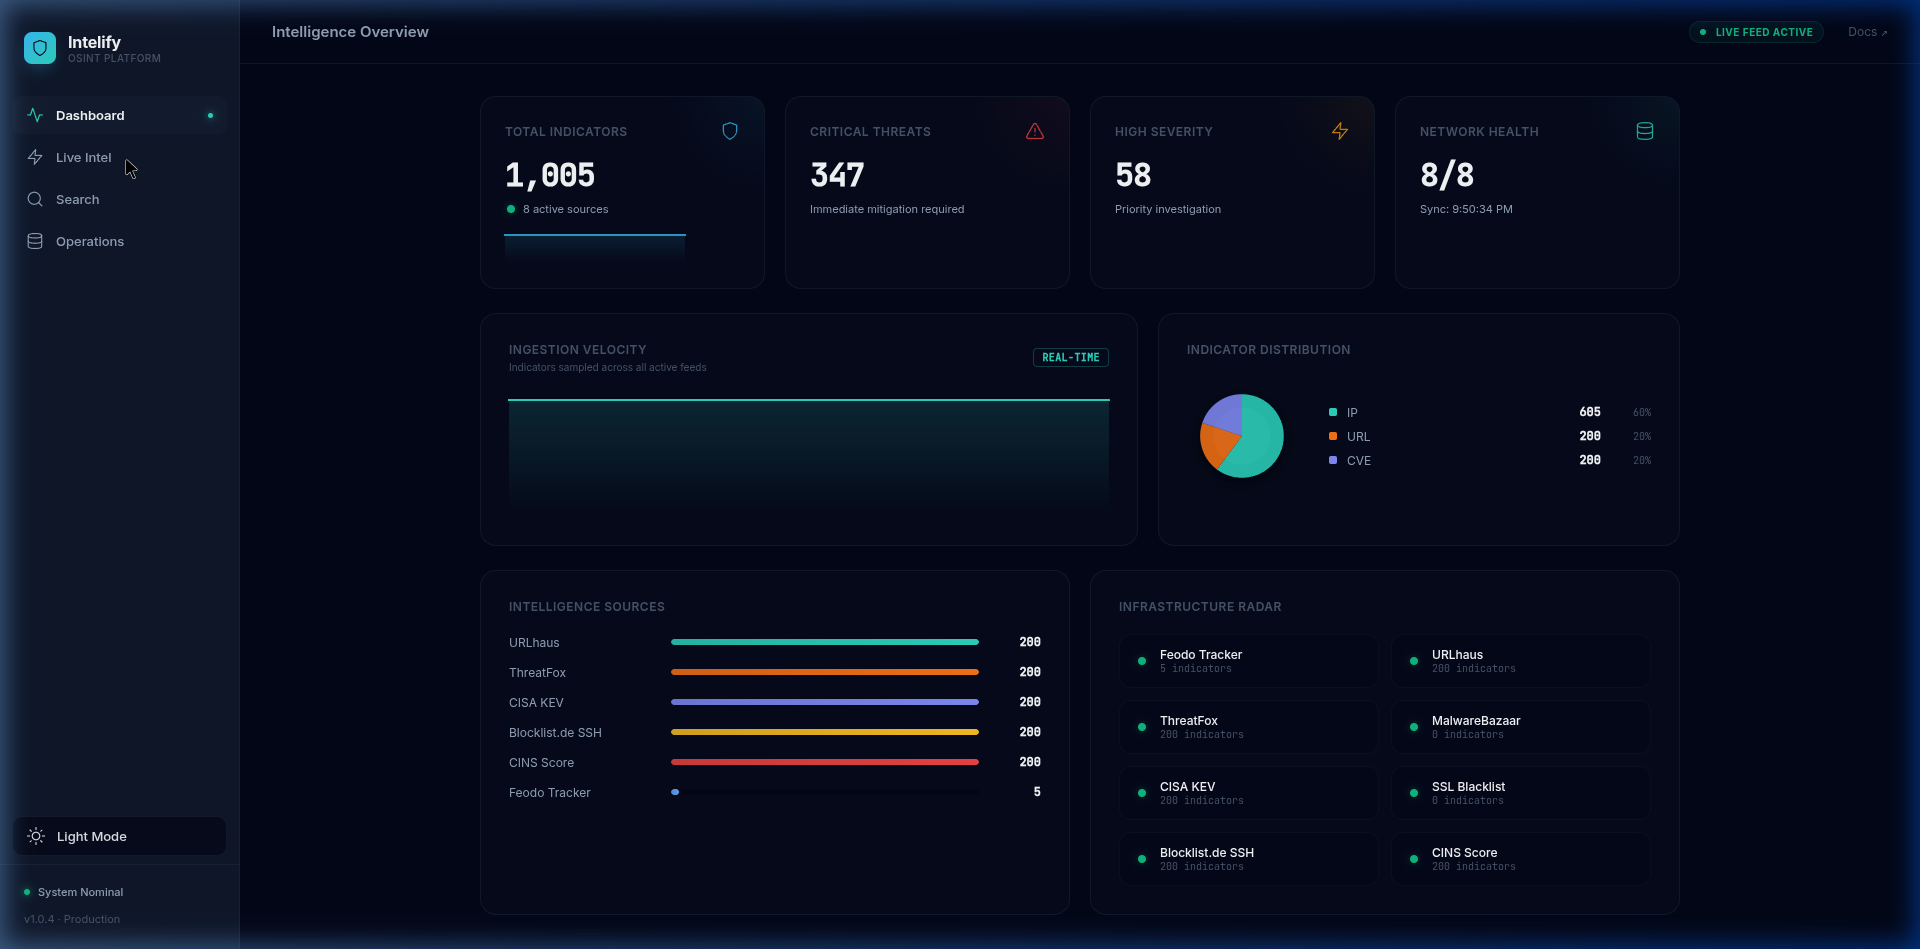Expand the URLhaus radar entry
The image size is (1920, 949).
click(1520, 660)
